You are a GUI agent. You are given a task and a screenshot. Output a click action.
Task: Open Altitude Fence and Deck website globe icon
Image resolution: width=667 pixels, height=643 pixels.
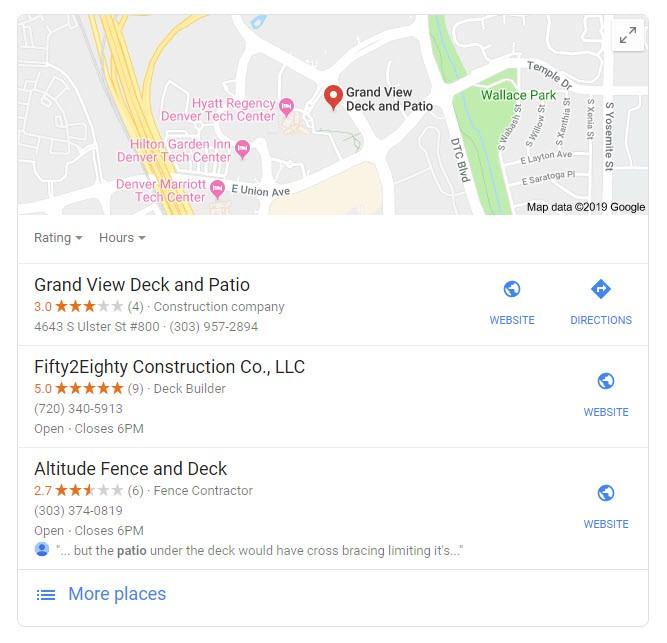tap(606, 493)
